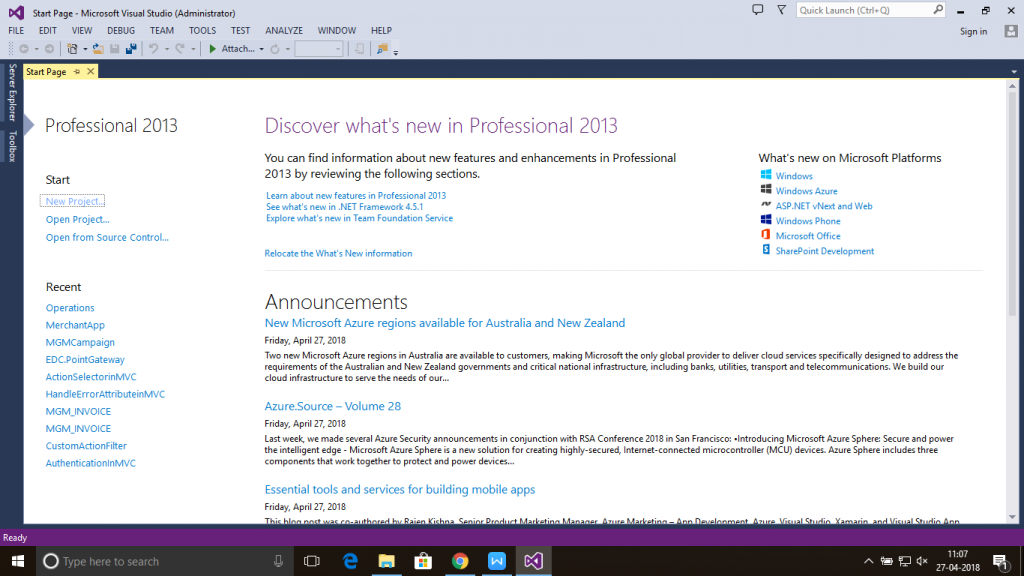Click the Open File folder toolbar icon

[x=98, y=48]
